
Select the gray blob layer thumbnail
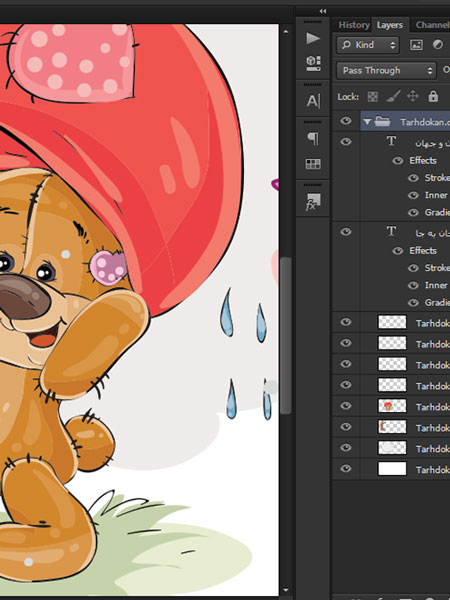(x=392, y=447)
